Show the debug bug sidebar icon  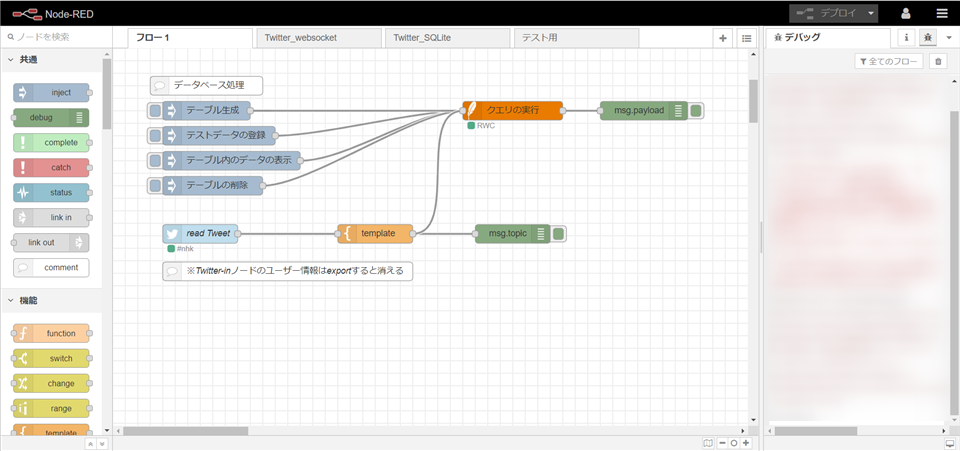[x=928, y=38]
